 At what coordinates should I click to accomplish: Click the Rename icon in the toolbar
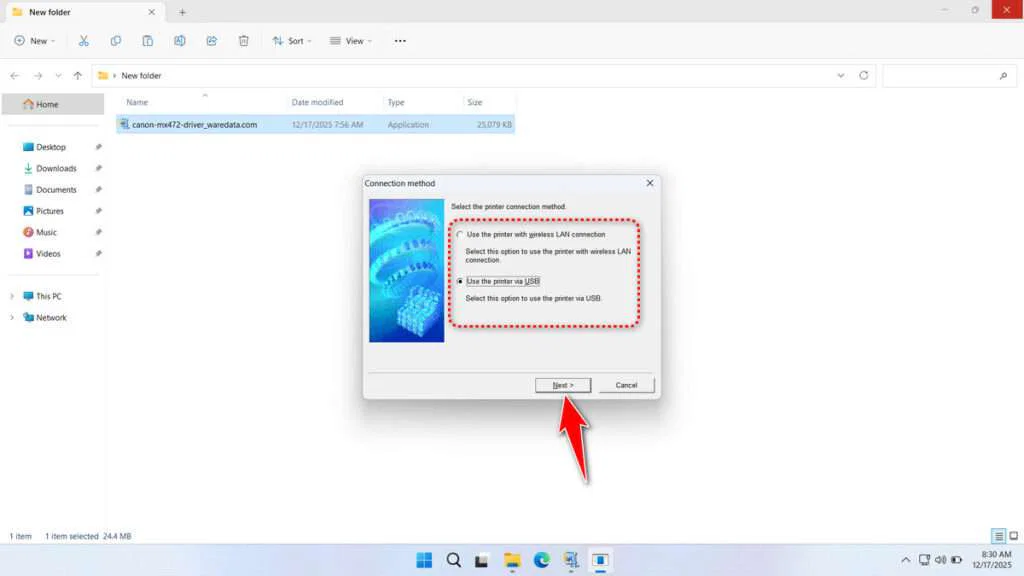(x=179, y=40)
